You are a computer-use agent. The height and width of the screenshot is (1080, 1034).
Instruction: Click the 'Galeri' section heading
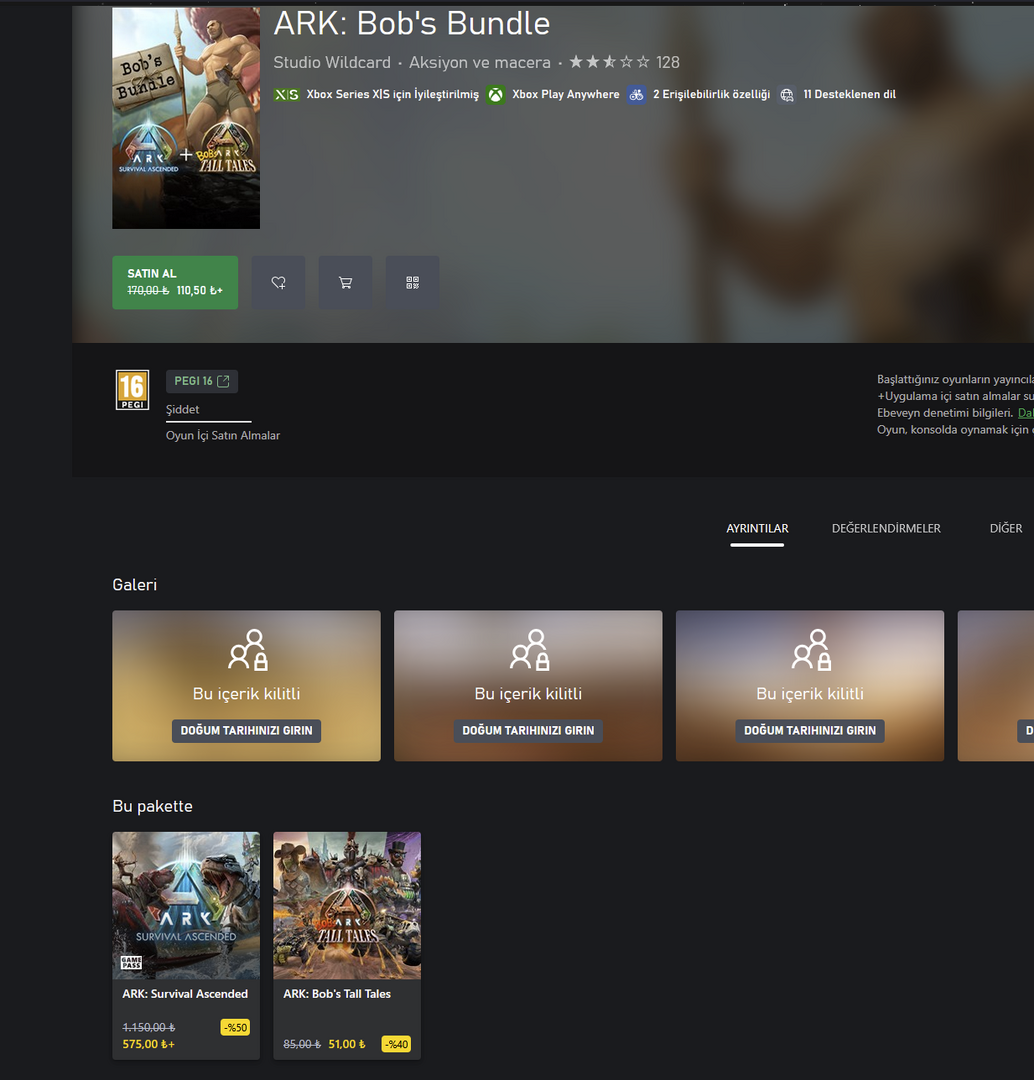click(134, 585)
